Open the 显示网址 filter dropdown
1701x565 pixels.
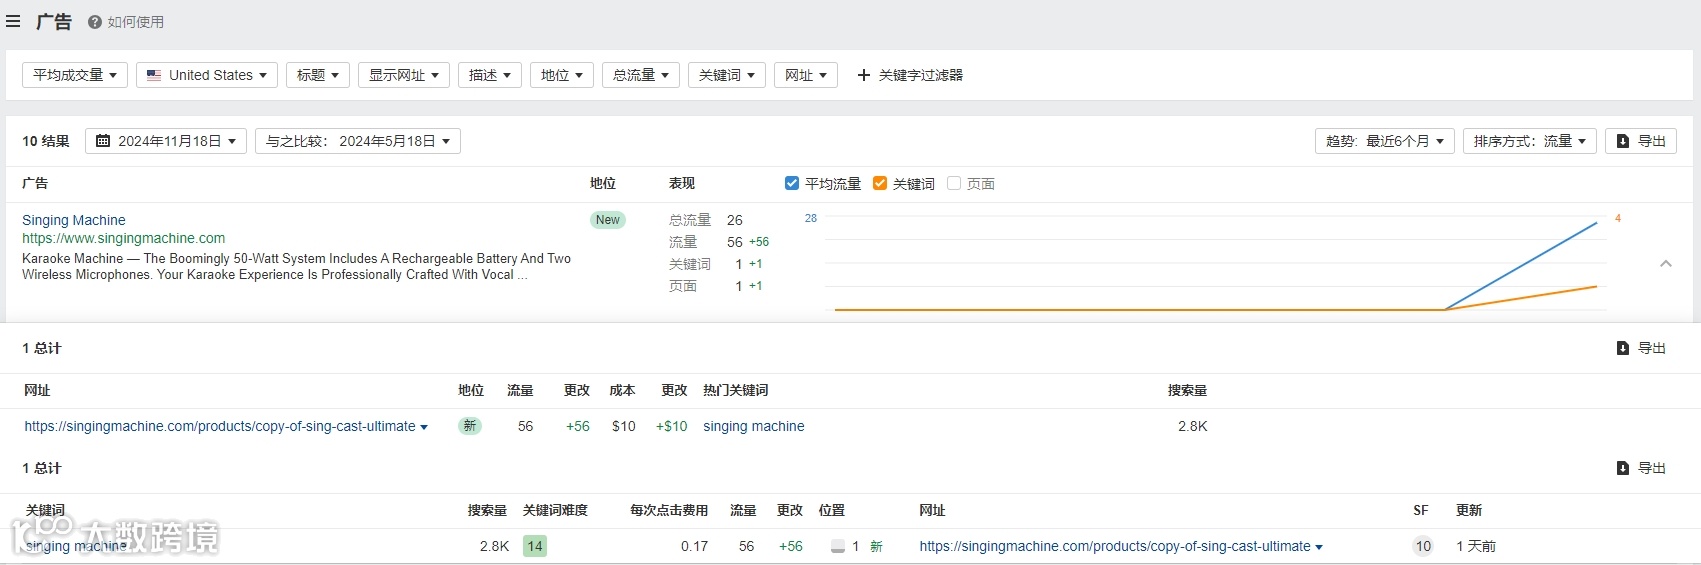pos(404,75)
